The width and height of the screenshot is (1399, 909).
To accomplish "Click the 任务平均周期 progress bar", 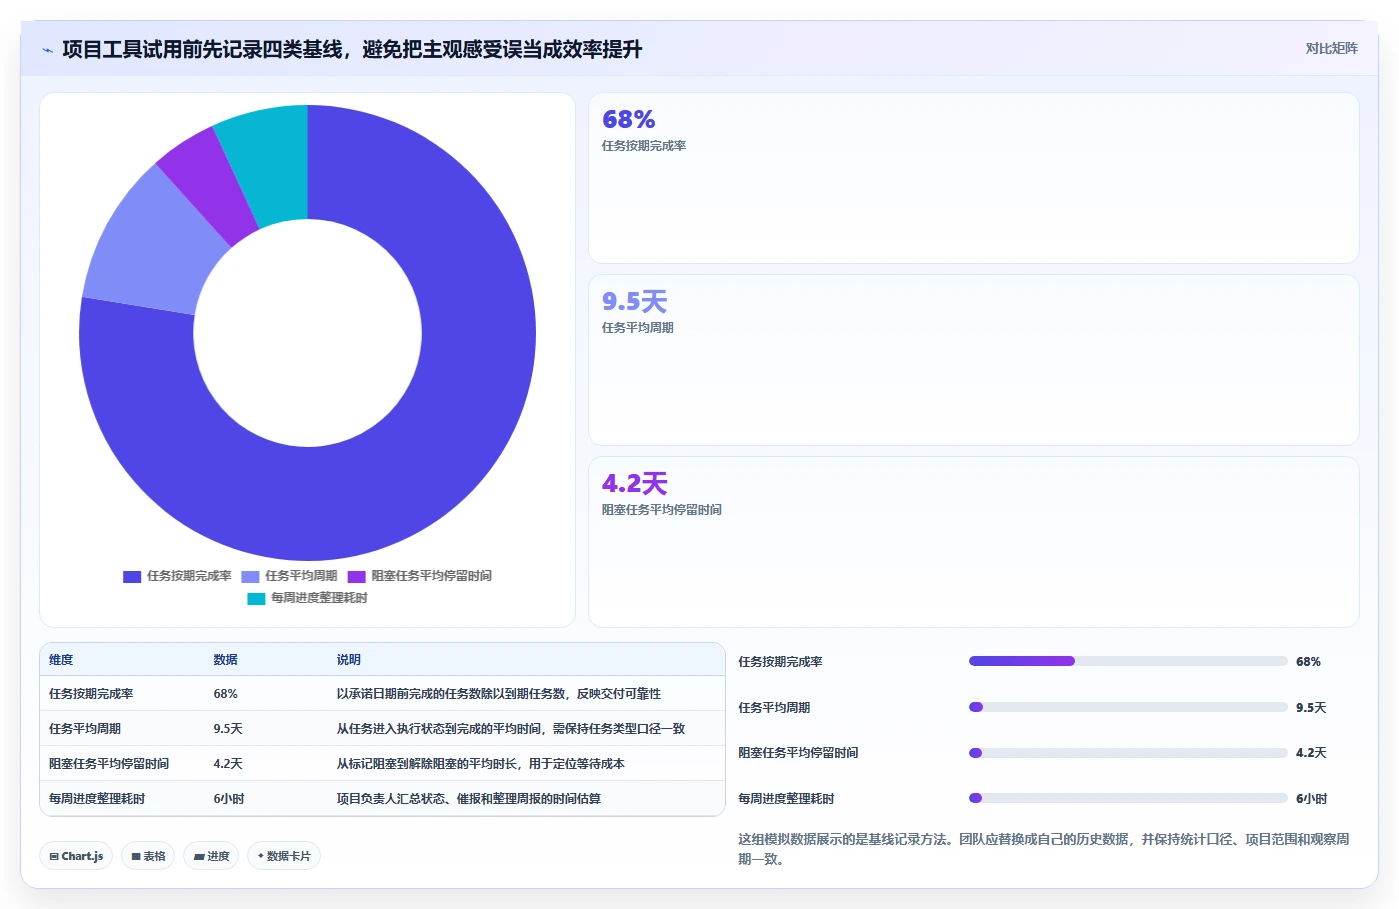I will (1128, 707).
